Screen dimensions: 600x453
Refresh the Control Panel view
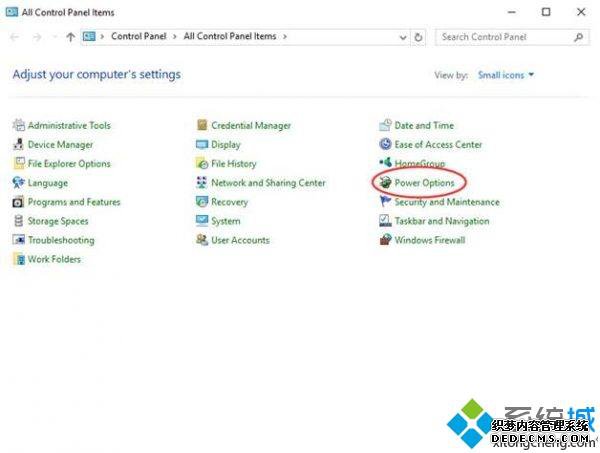pos(418,37)
